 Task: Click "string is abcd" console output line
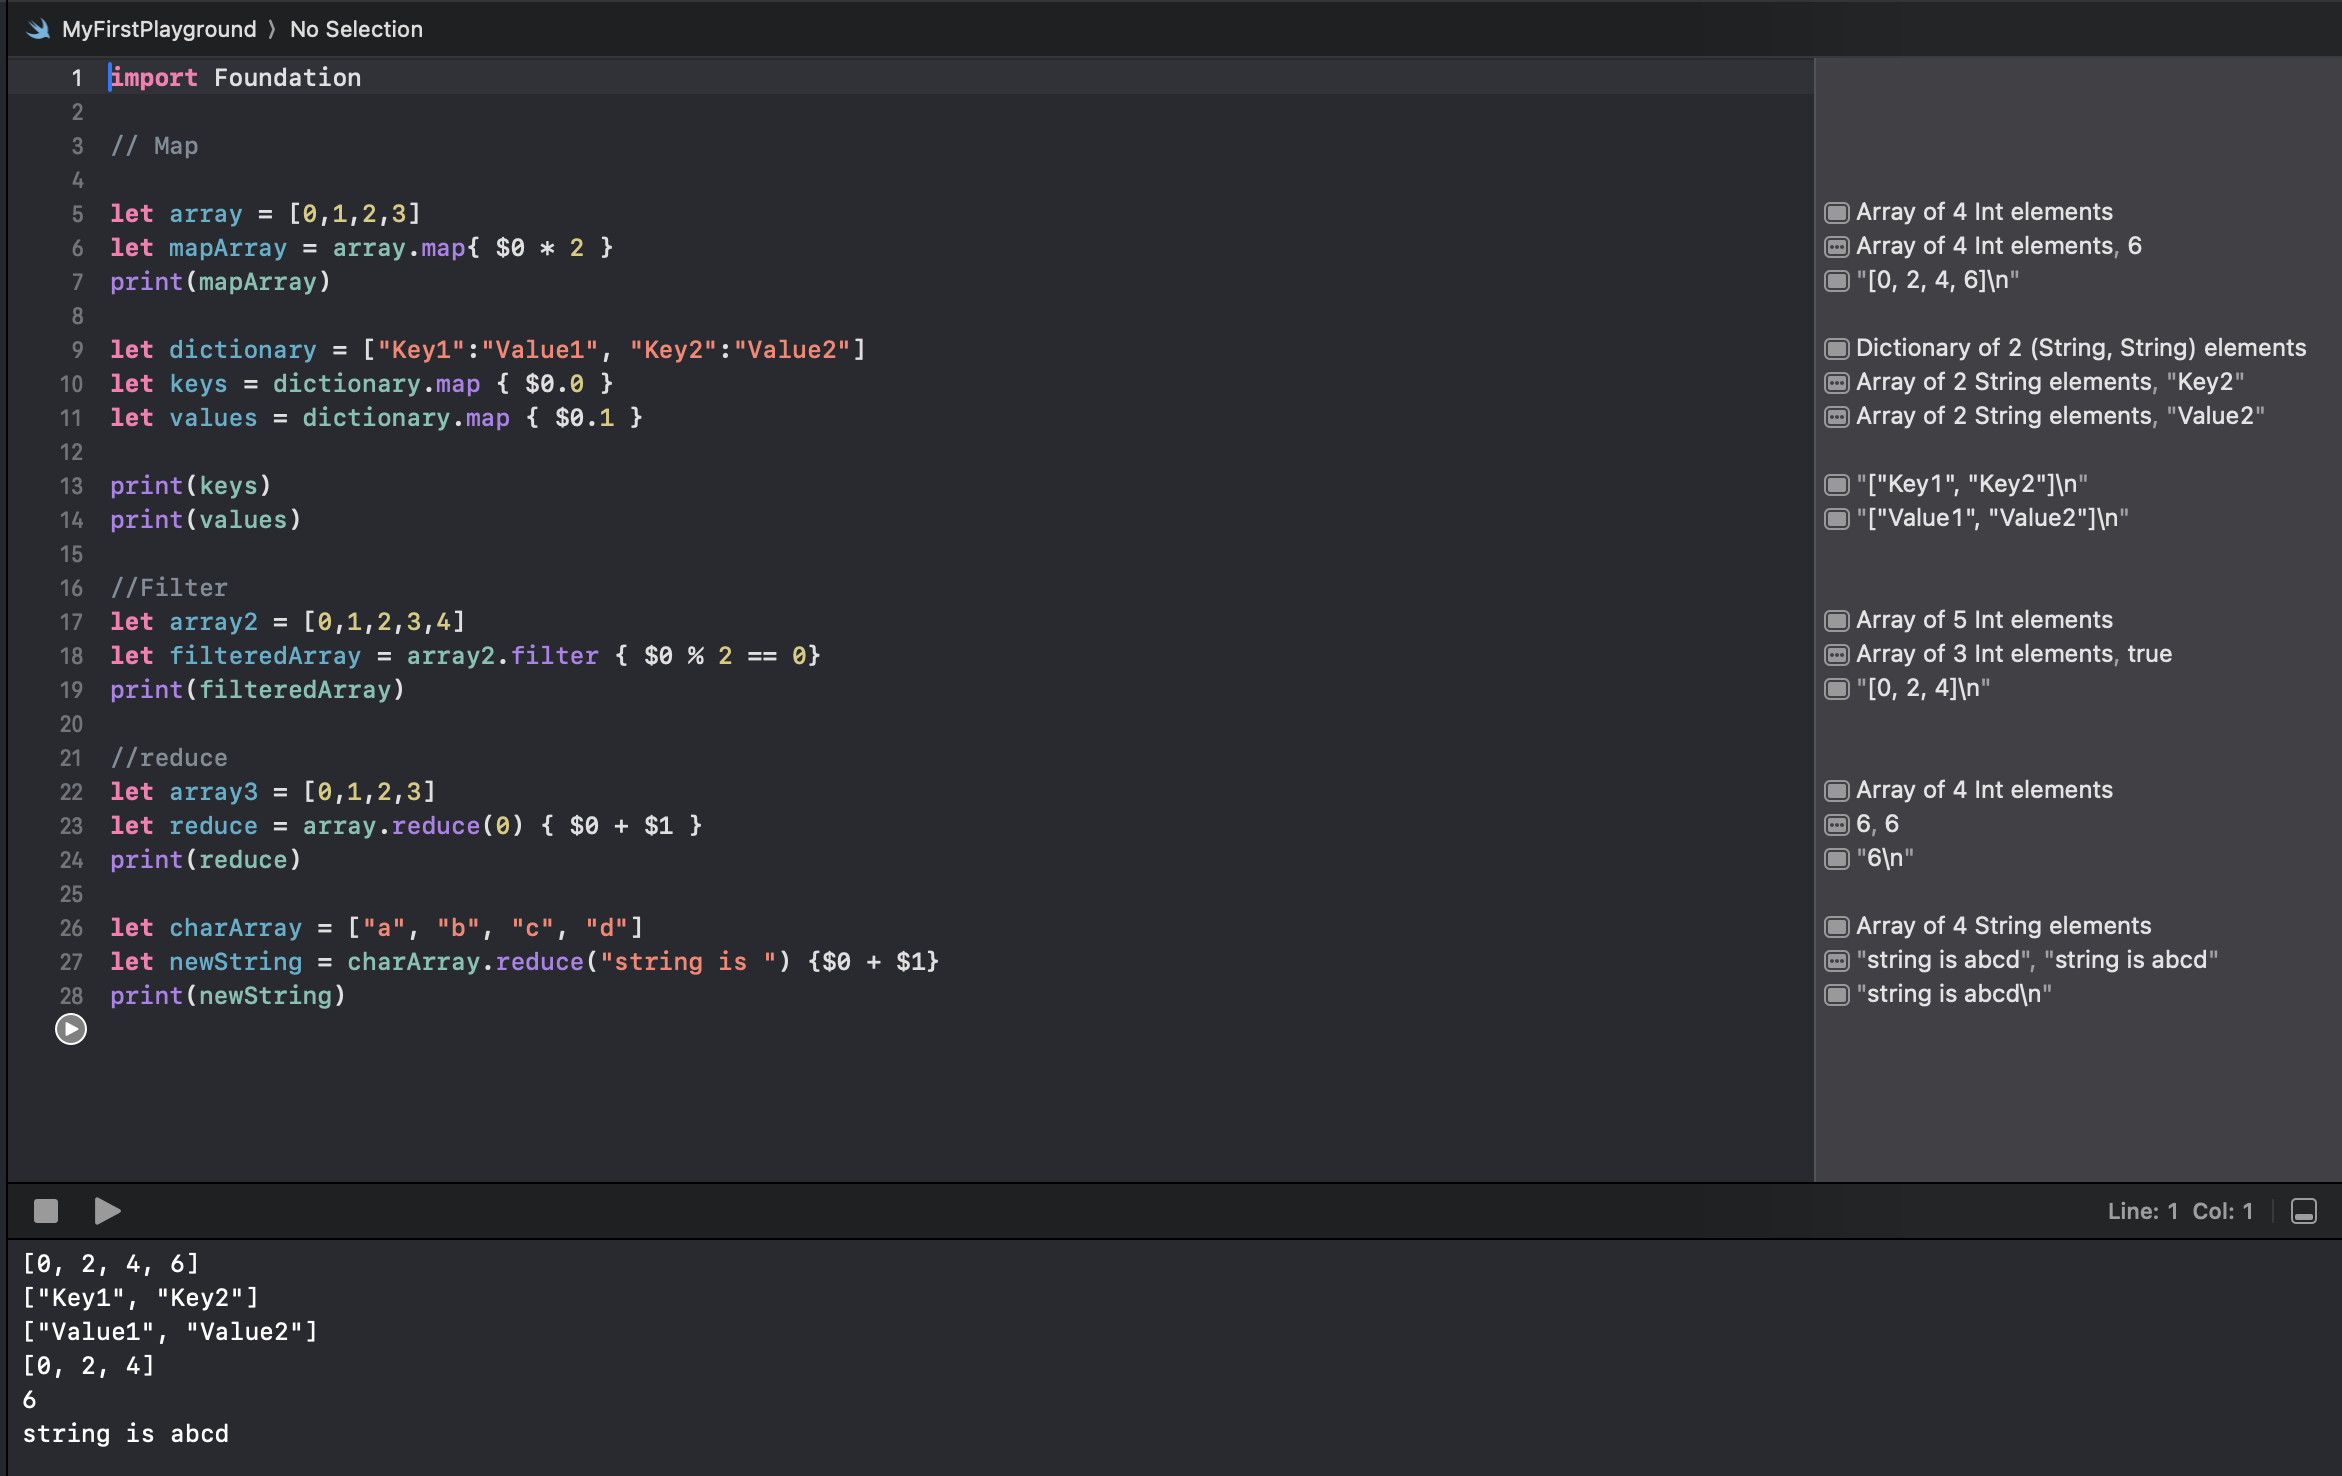[126, 1433]
